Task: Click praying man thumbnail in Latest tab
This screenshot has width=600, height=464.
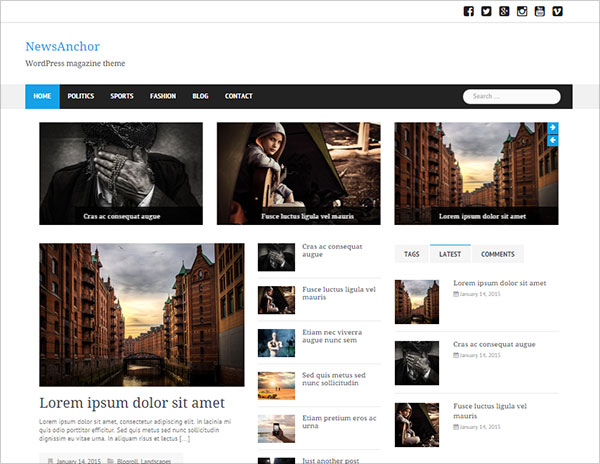Action: [417, 363]
